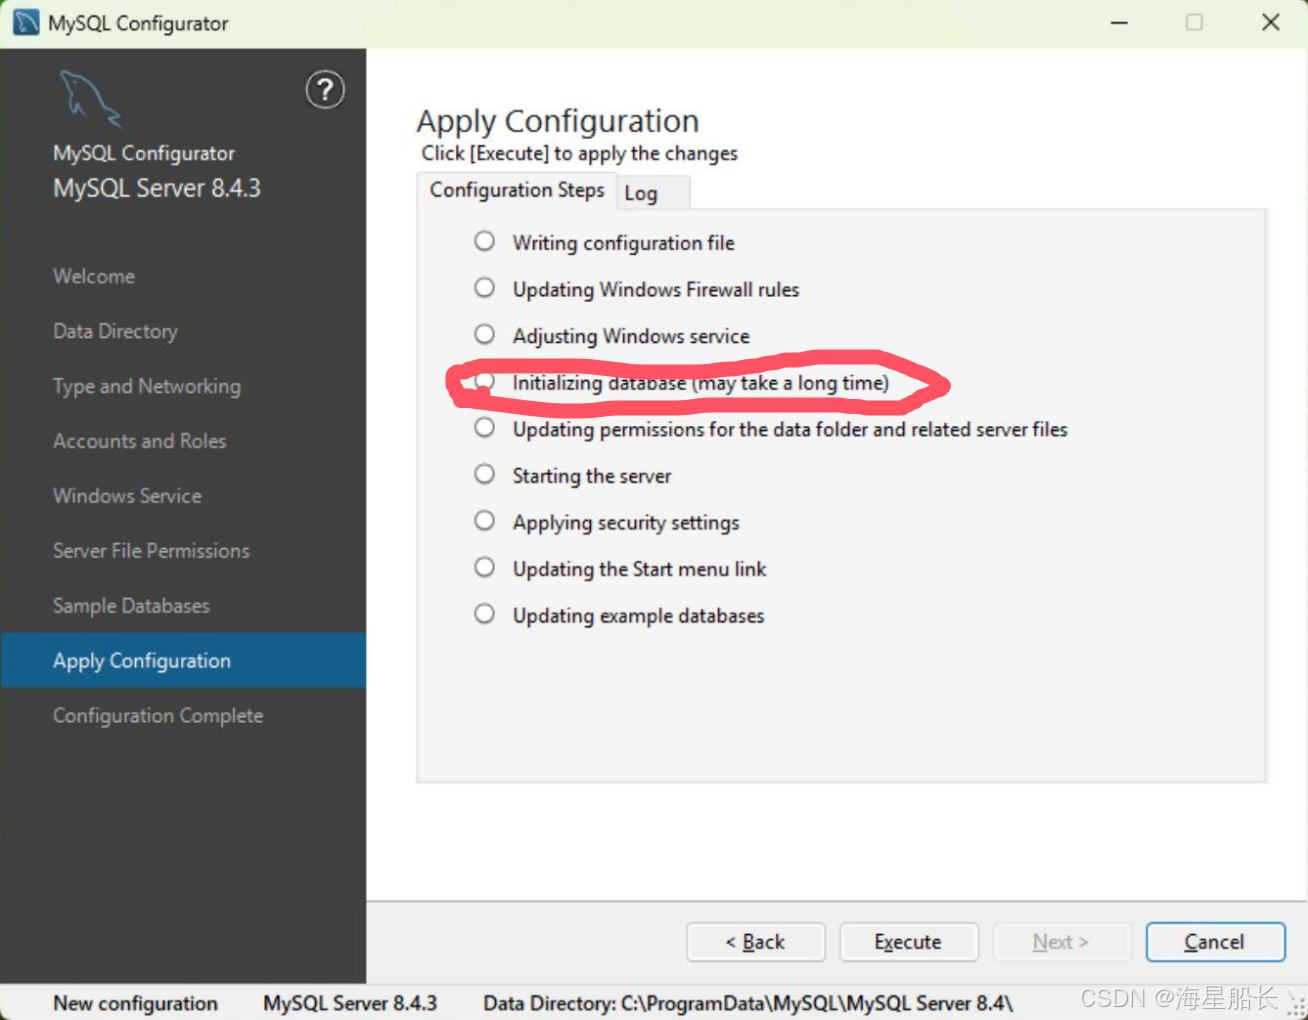Click the 'New configuration' status bar entry

[135, 1003]
